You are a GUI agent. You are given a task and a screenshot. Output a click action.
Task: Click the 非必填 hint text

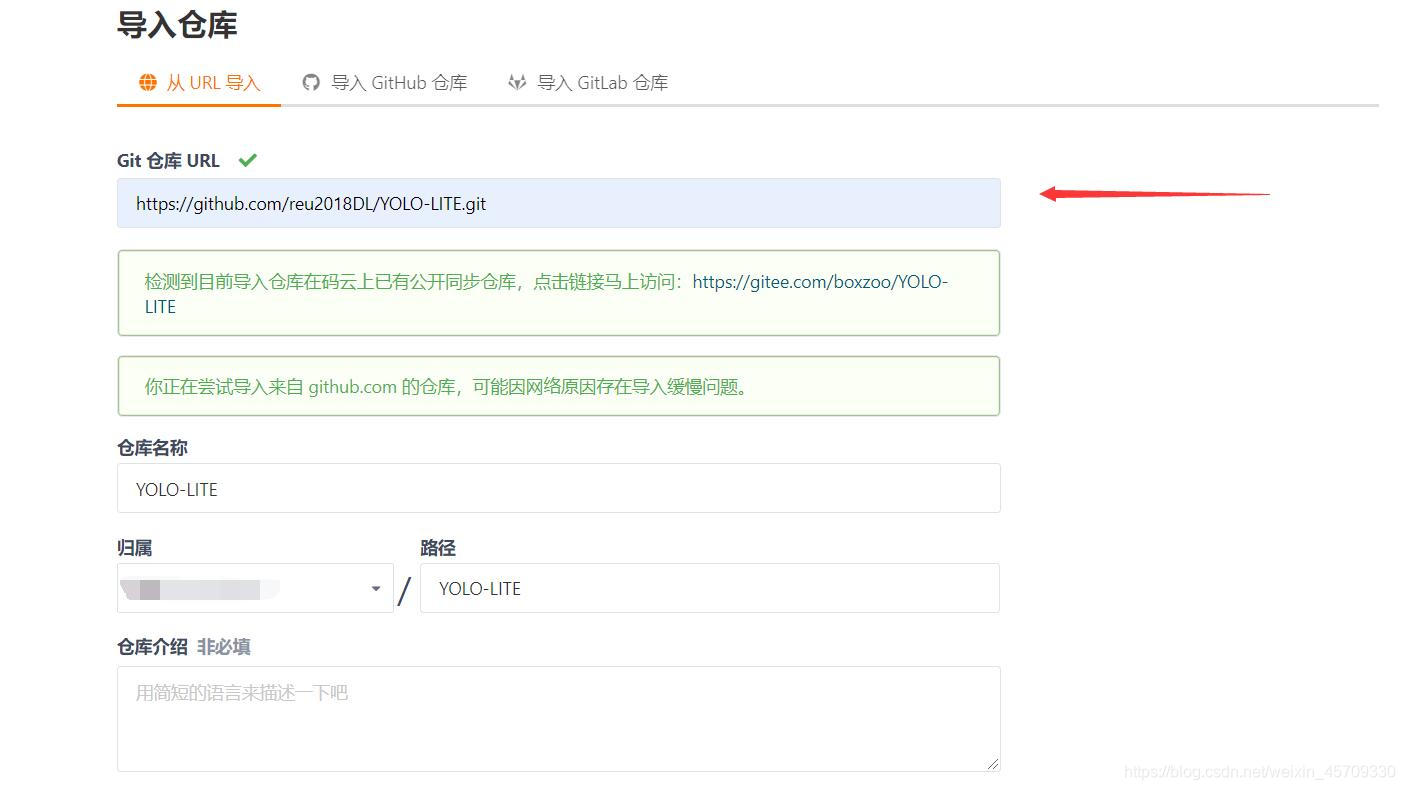coord(224,647)
